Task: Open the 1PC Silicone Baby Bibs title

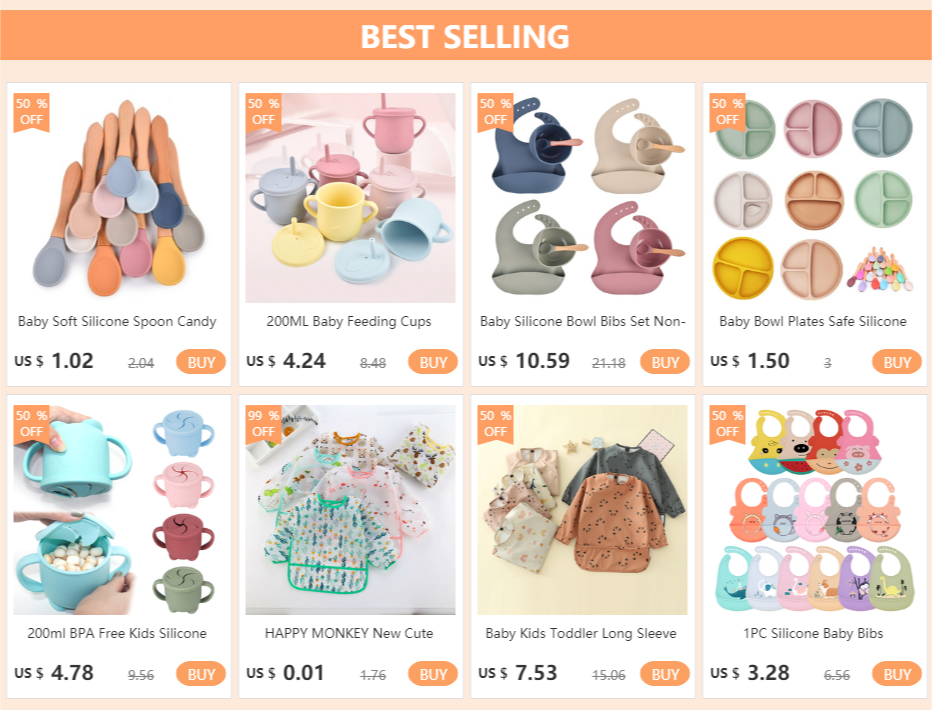Action: (813, 633)
